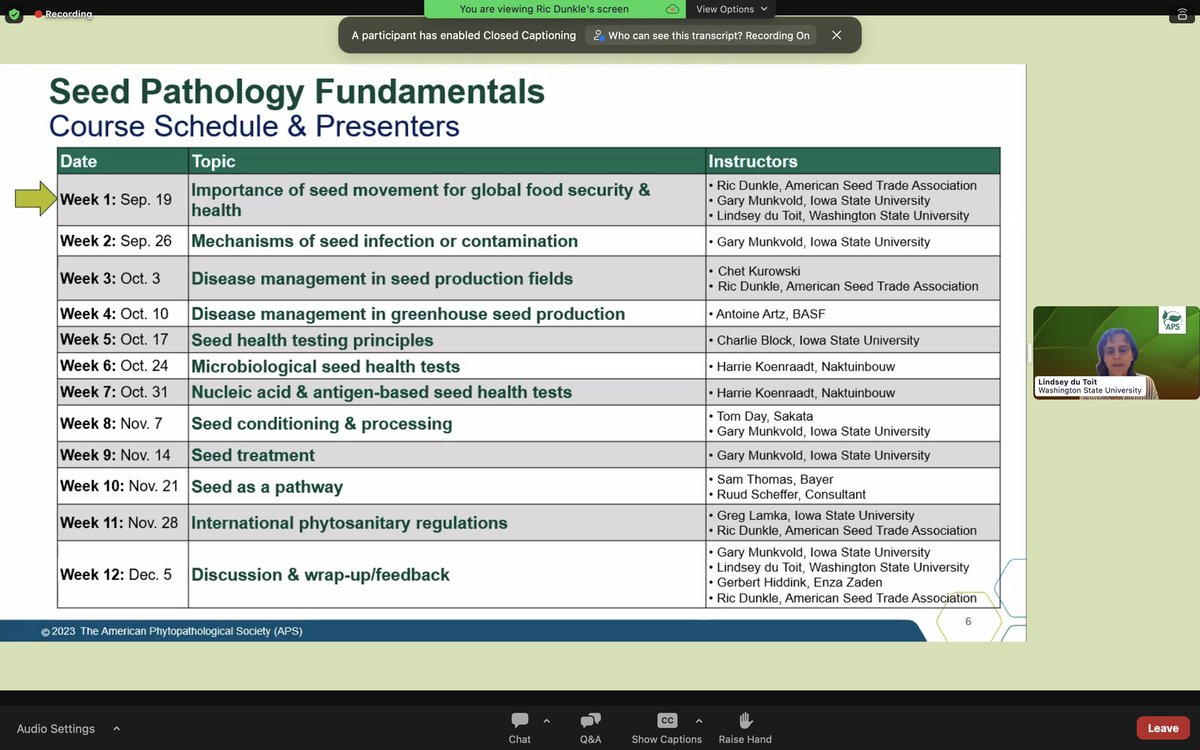Click 'Who can see this transcript?' button
The image size is (1200, 750).
coord(700,35)
